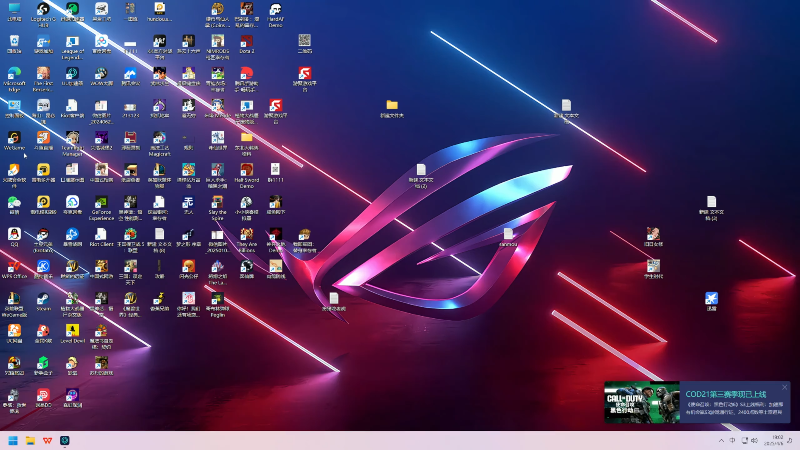800x450 pixels.
Task: Open Logitech G HUB shortcut
Action: pyautogui.click(x=43, y=14)
